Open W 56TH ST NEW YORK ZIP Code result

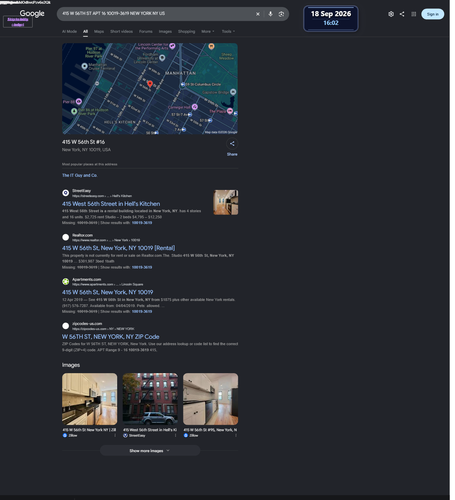coord(111,337)
